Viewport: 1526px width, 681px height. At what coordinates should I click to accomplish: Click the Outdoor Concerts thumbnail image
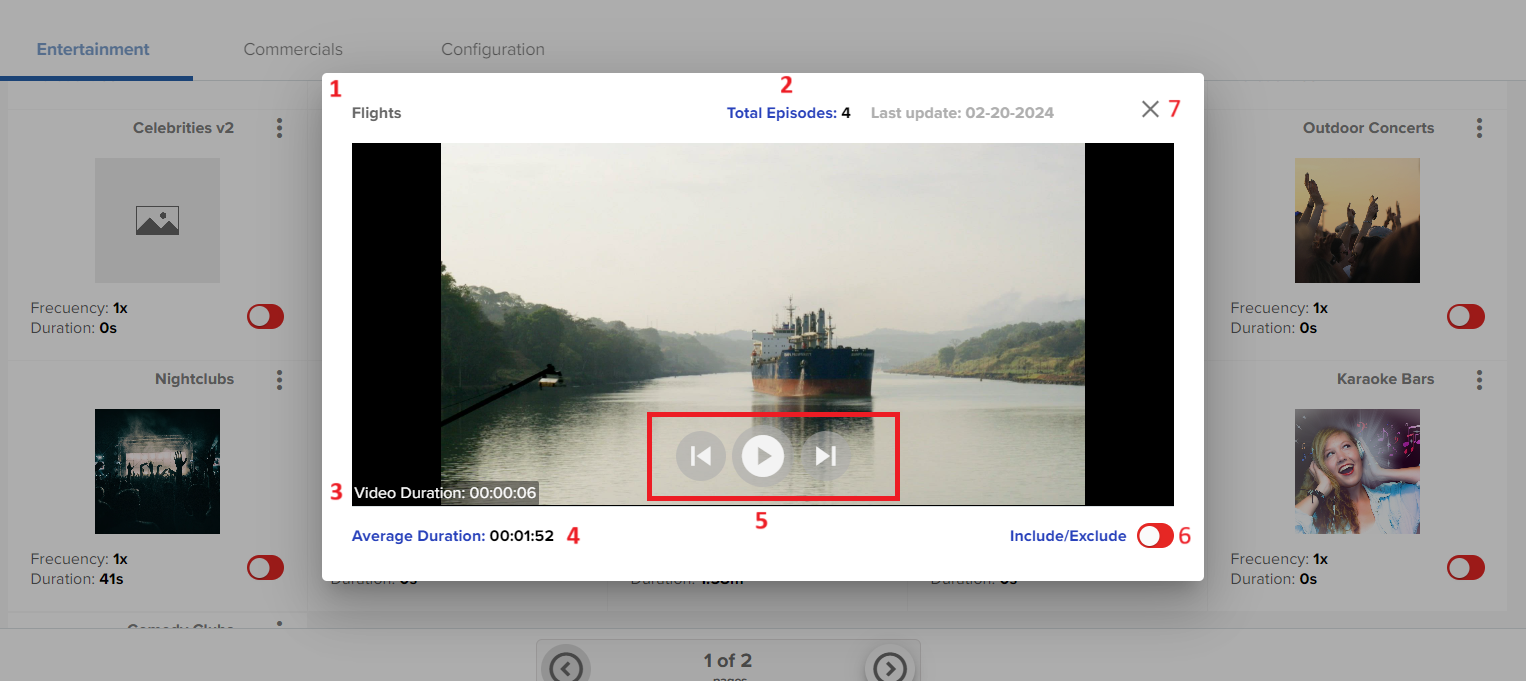(x=1357, y=220)
